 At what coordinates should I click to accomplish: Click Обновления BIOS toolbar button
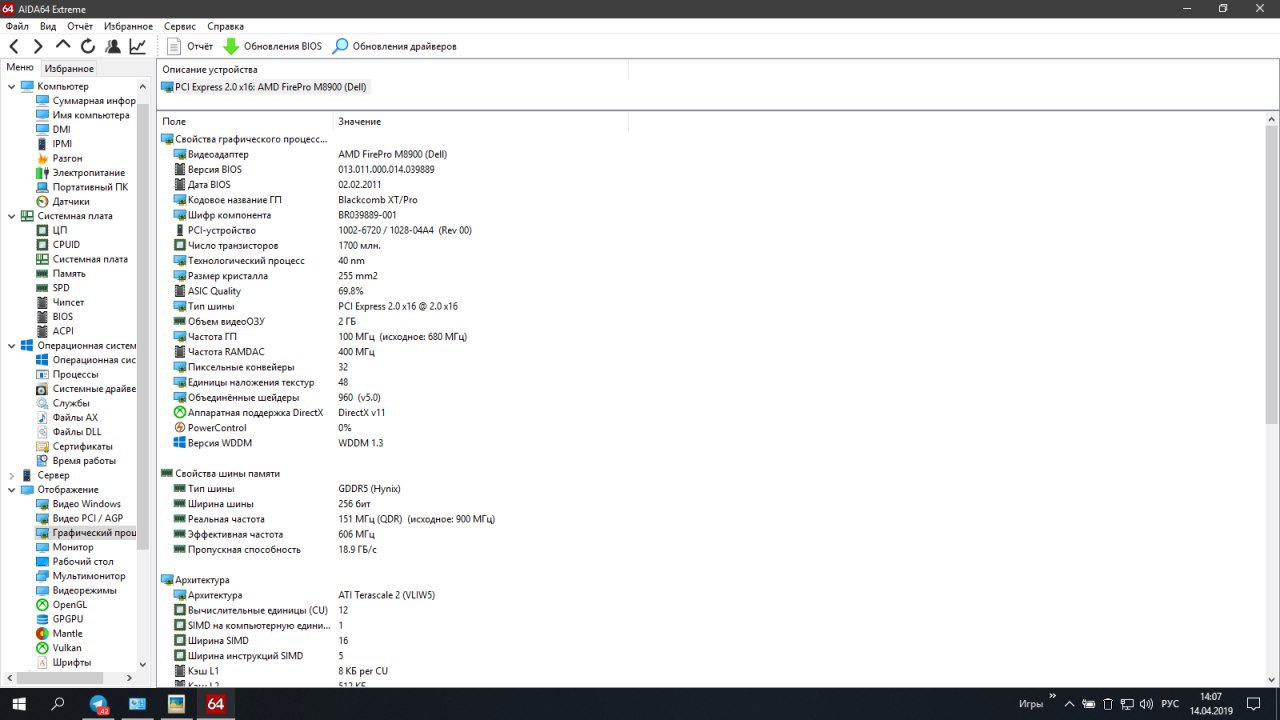pos(273,46)
